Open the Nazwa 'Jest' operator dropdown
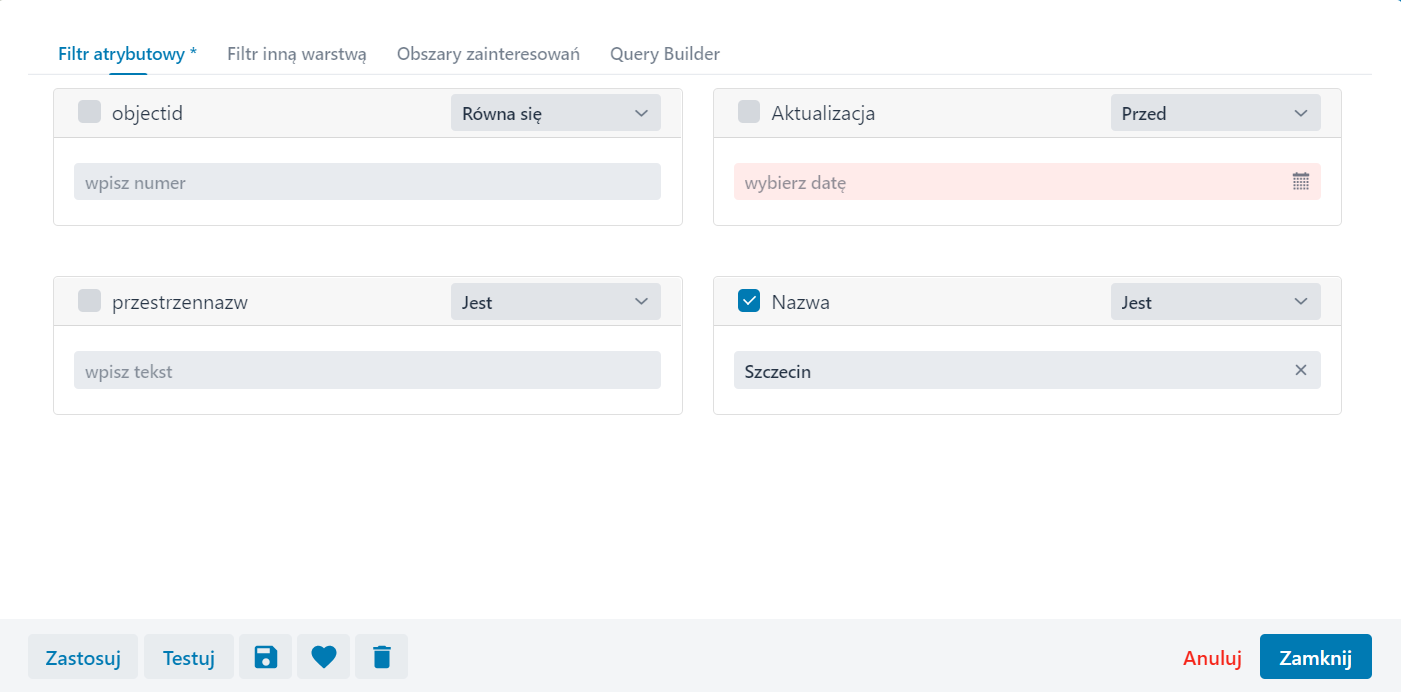Image resolution: width=1401 pixels, height=692 pixels. 1215,302
